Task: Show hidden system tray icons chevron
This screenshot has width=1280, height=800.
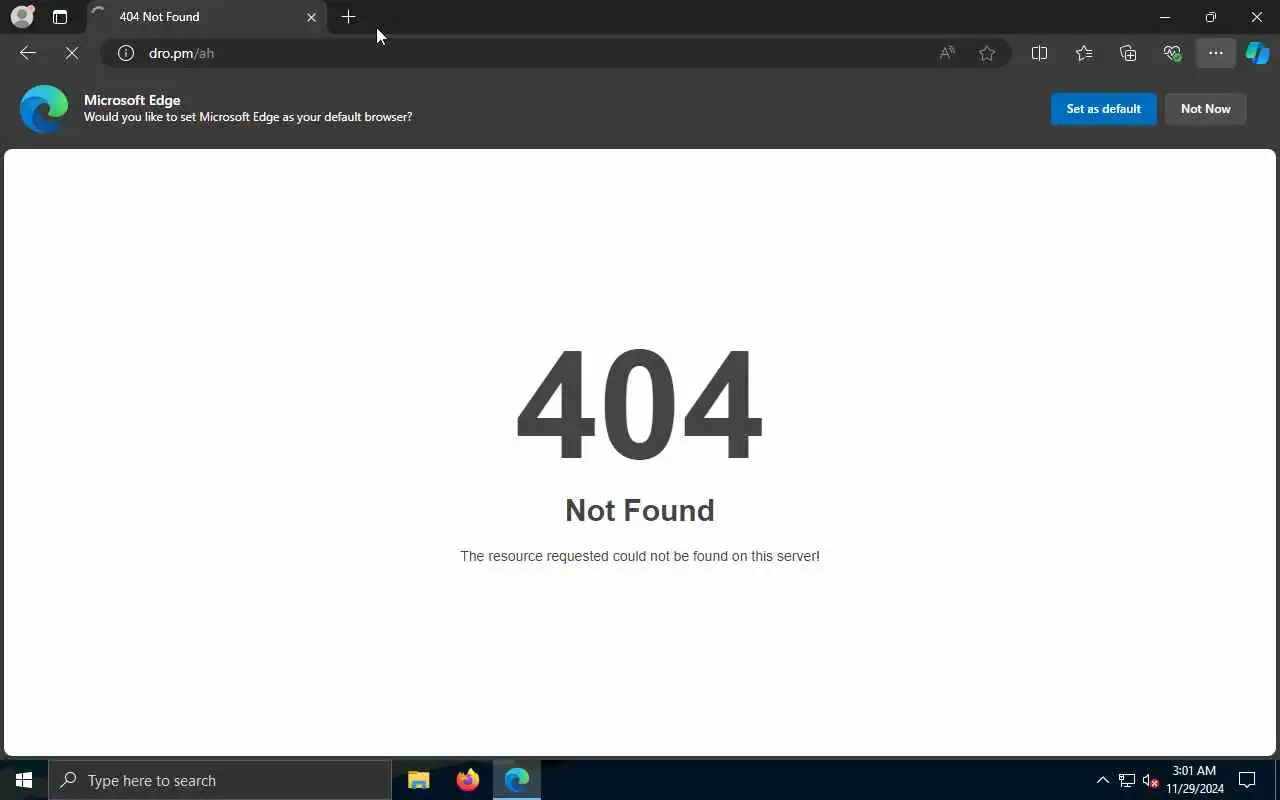Action: coord(1103,780)
